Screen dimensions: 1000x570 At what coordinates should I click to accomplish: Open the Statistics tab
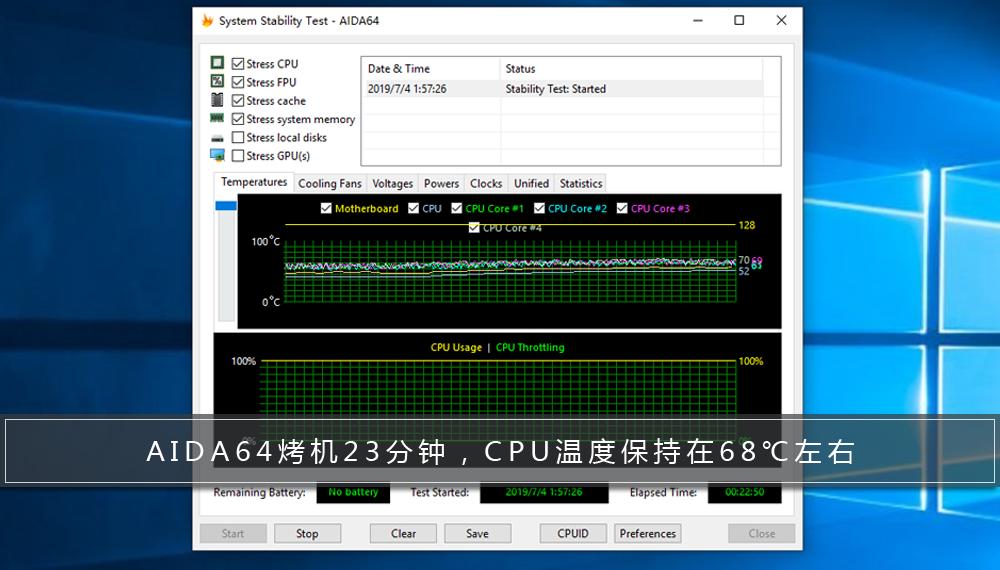click(x=580, y=184)
